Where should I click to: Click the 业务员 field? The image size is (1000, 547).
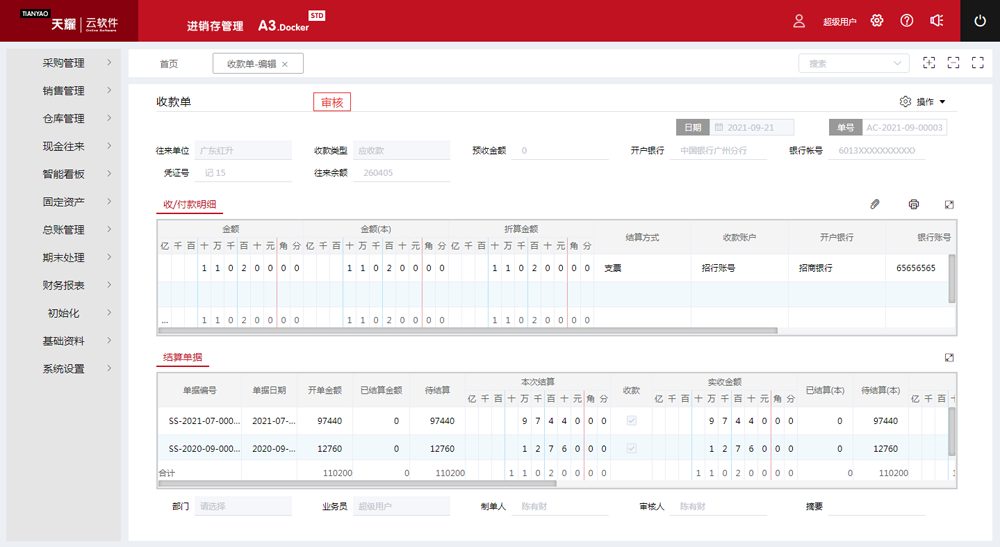[x=401, y=506]
